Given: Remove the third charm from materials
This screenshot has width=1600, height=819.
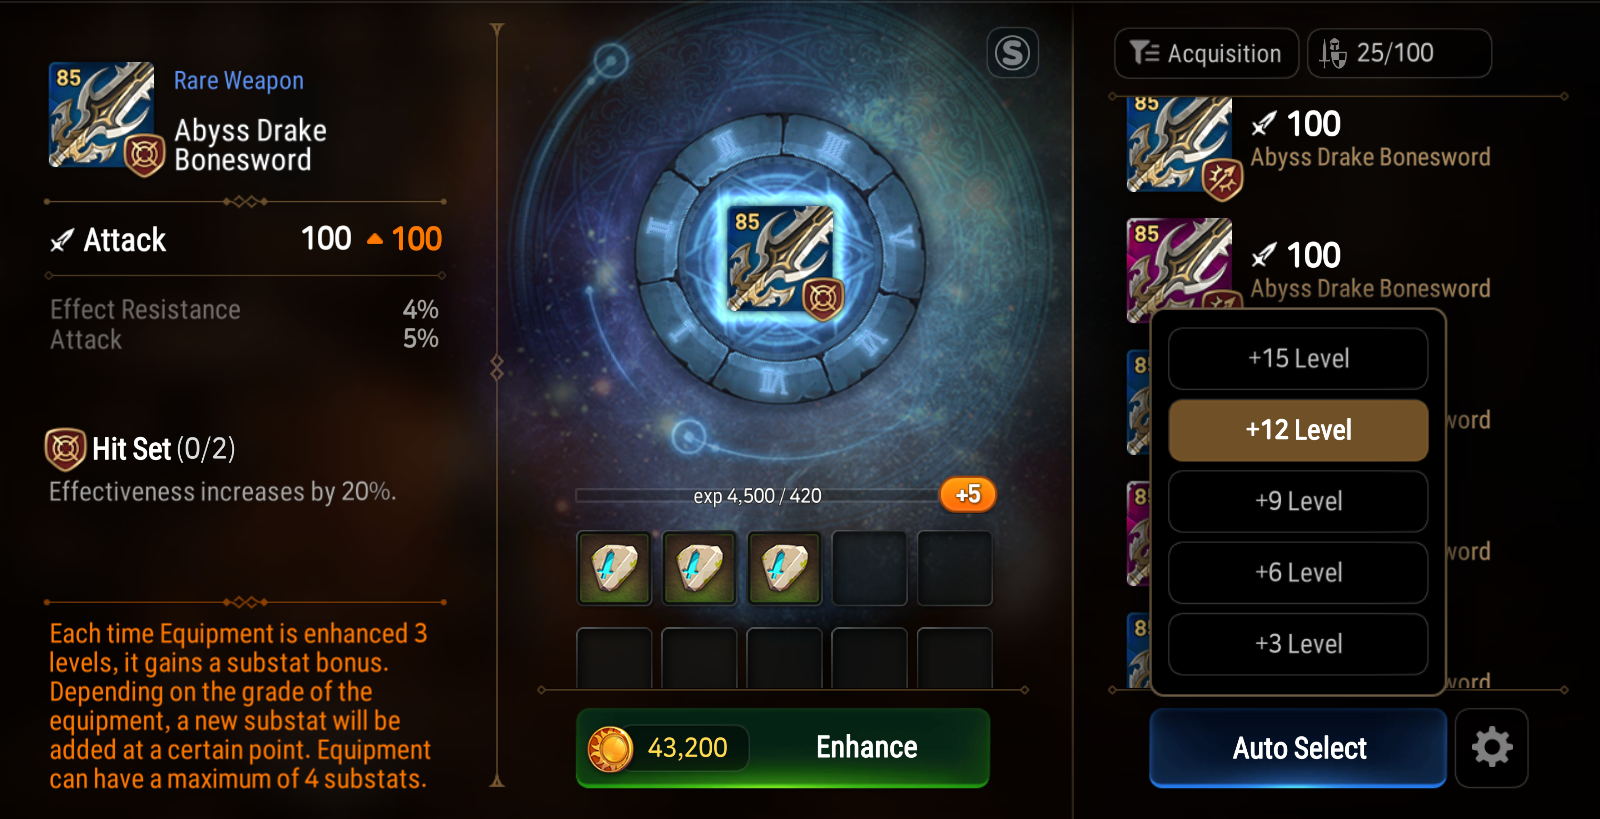Looking at the screenshot, I should pos(784,568).
